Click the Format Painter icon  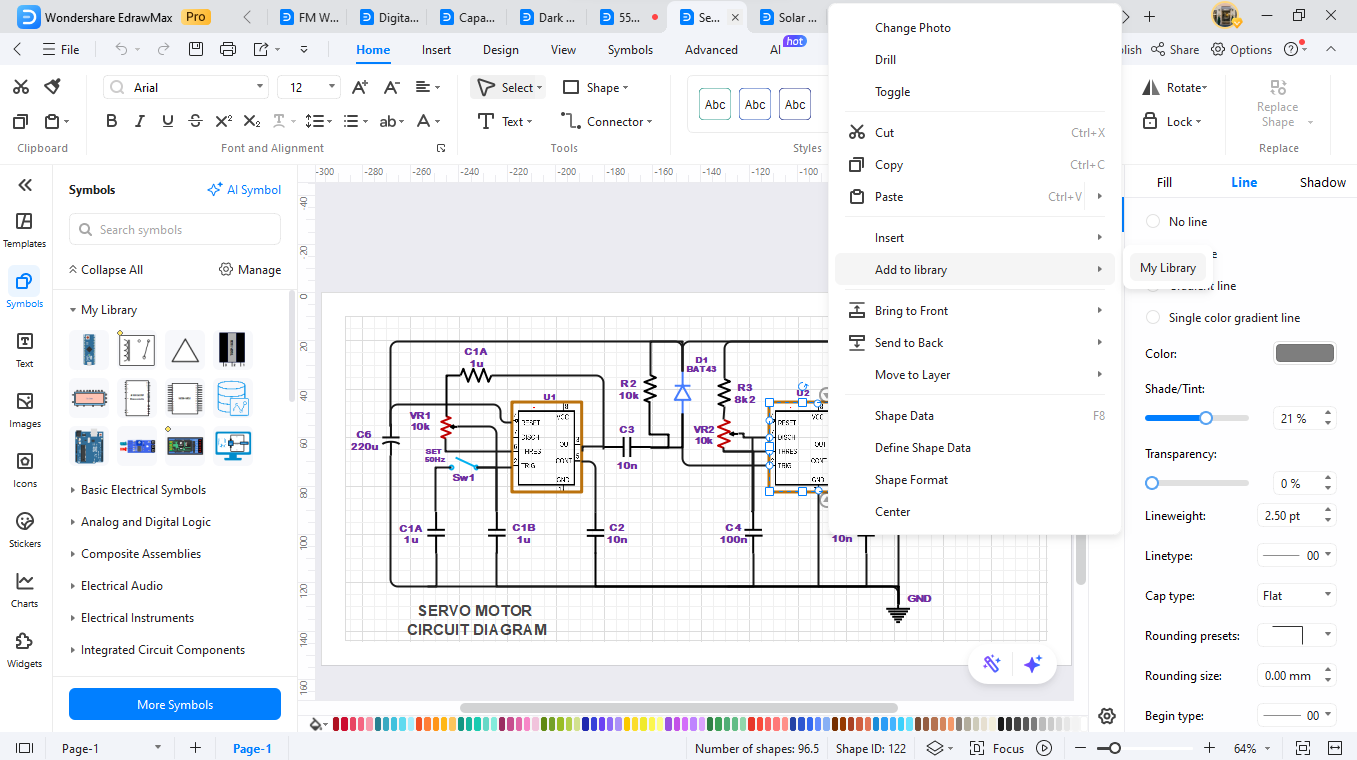click(53, 87)
